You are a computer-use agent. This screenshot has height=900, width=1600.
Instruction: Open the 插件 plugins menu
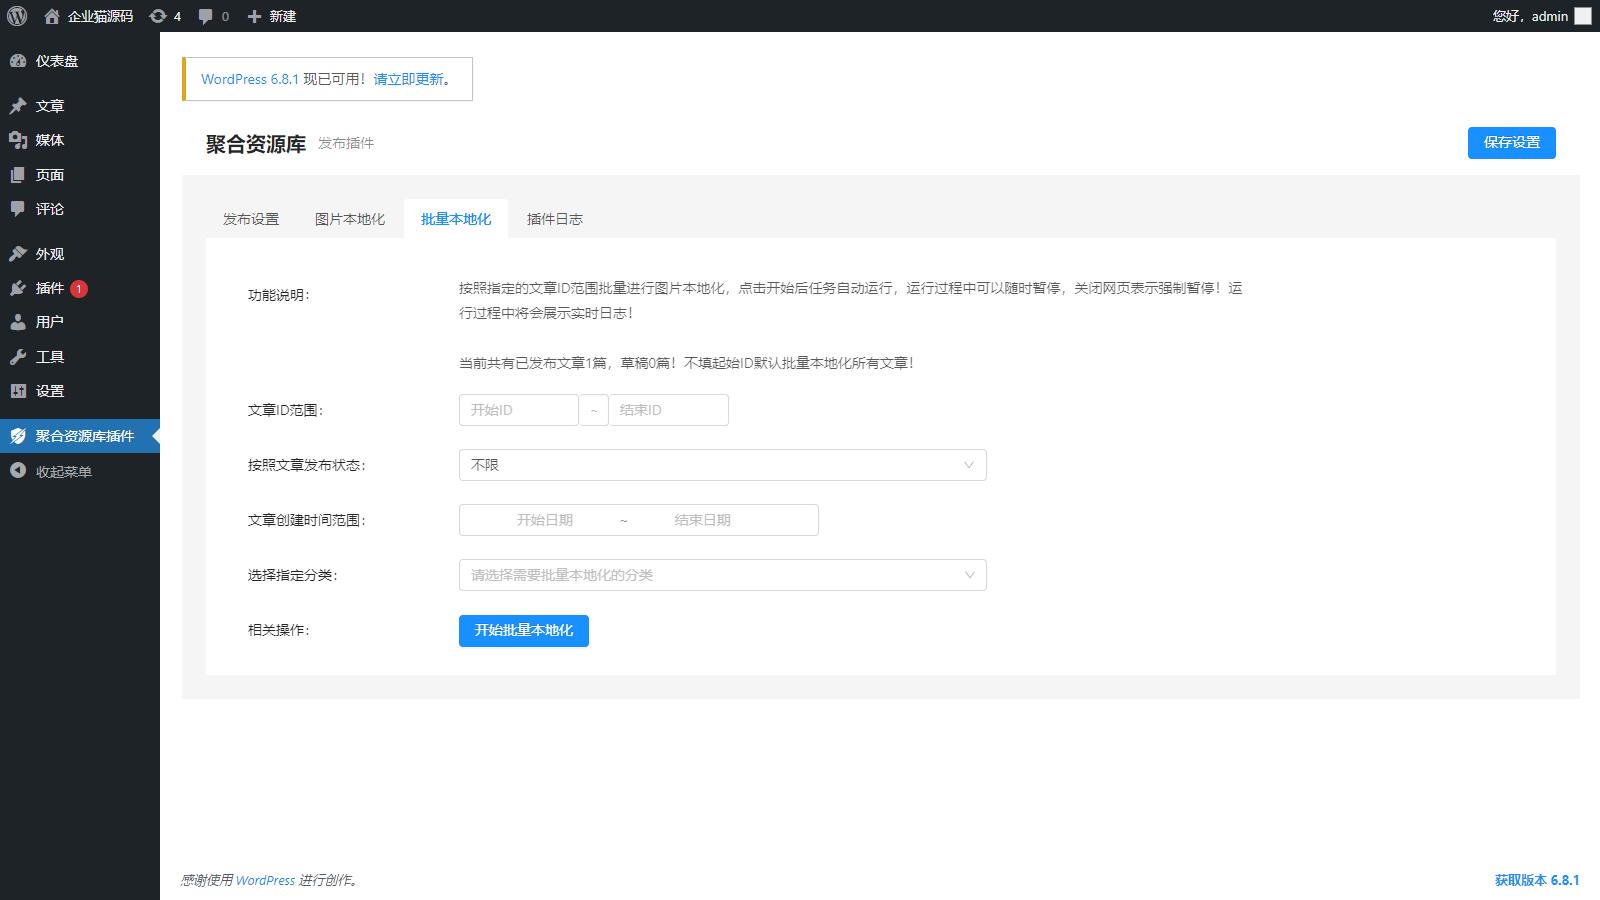(50, 288)
